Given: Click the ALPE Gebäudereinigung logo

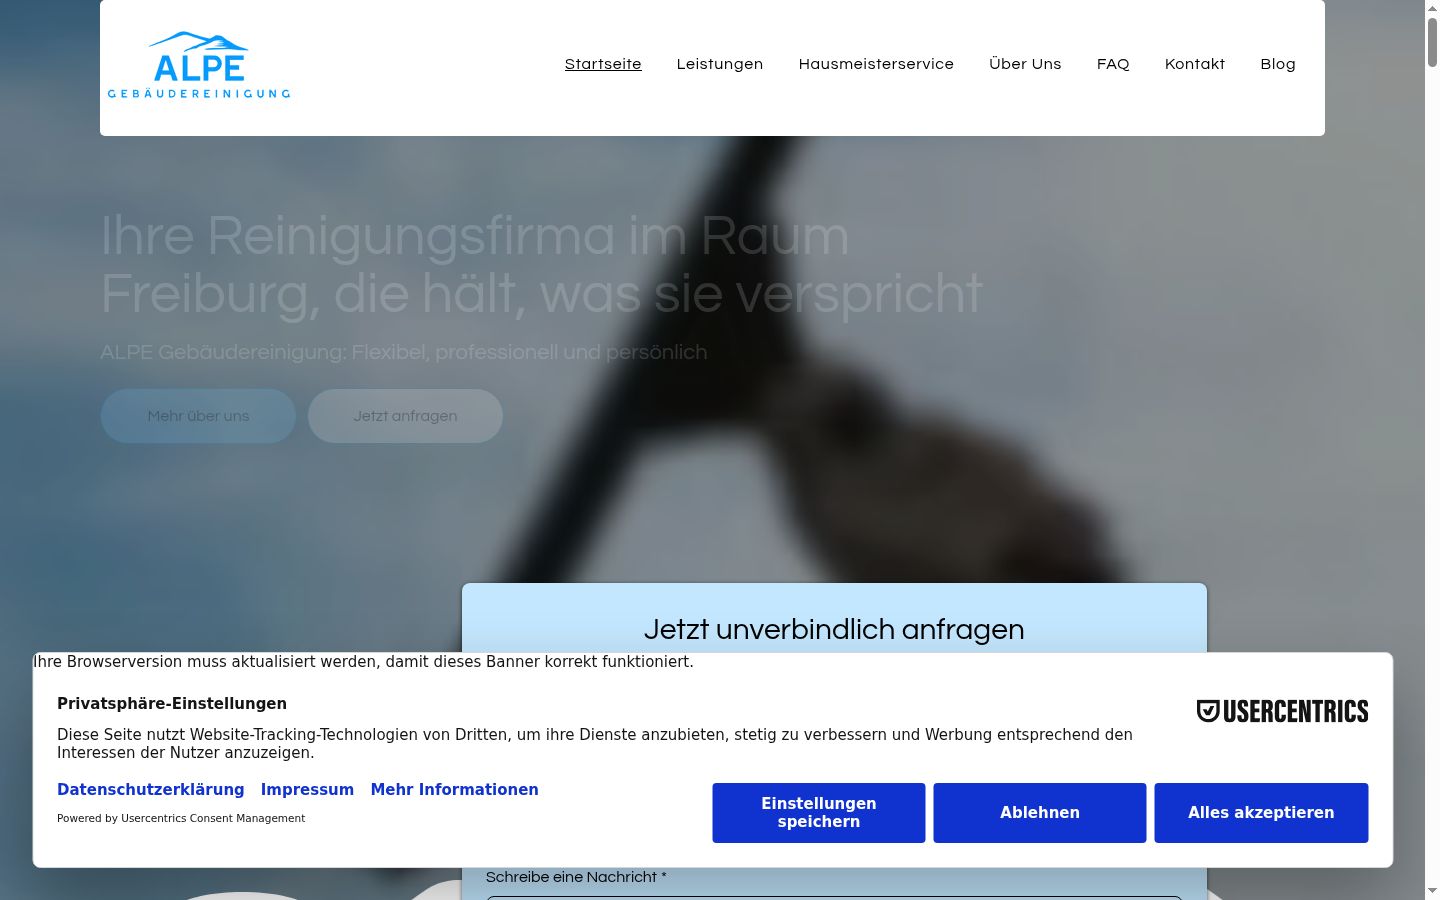Looking at the screenshot, I should click(x=199, y=65).
